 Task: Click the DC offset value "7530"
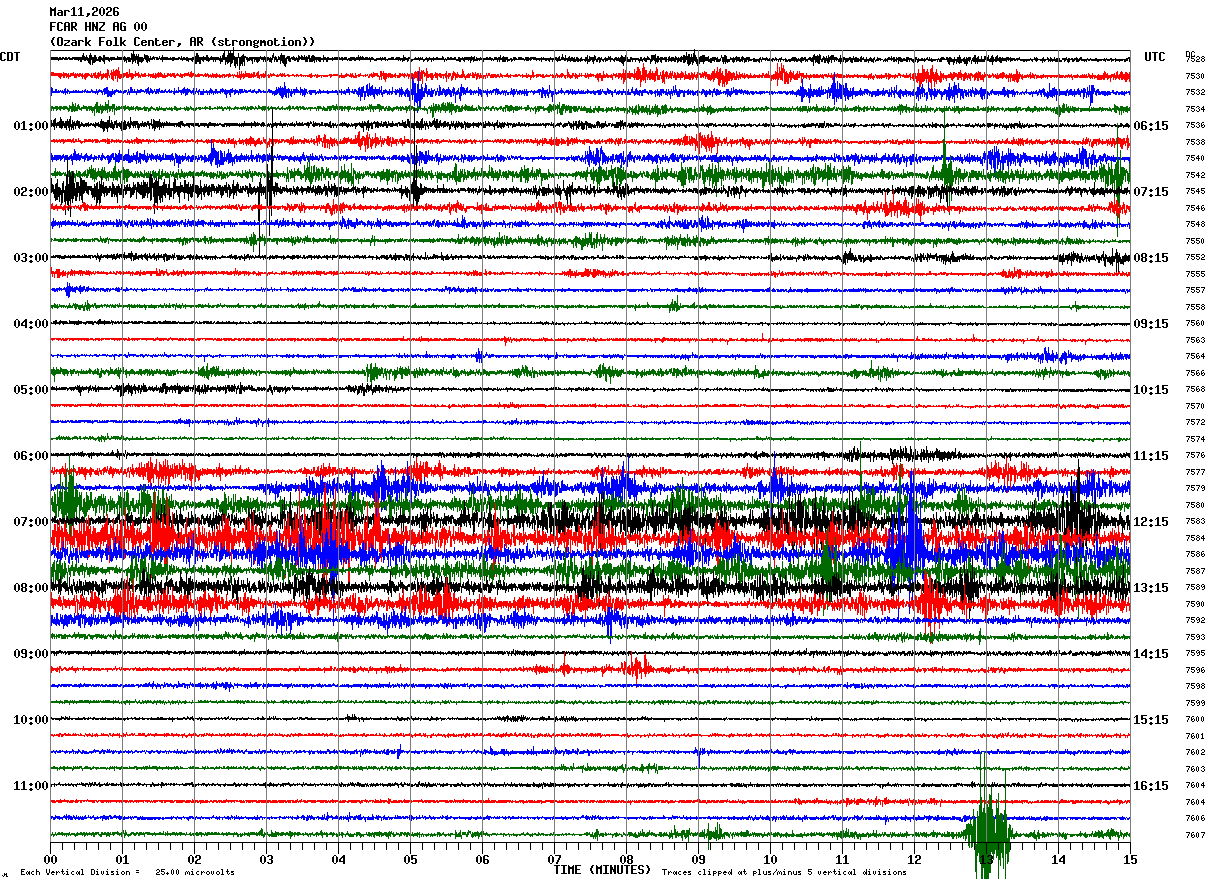1195,76
